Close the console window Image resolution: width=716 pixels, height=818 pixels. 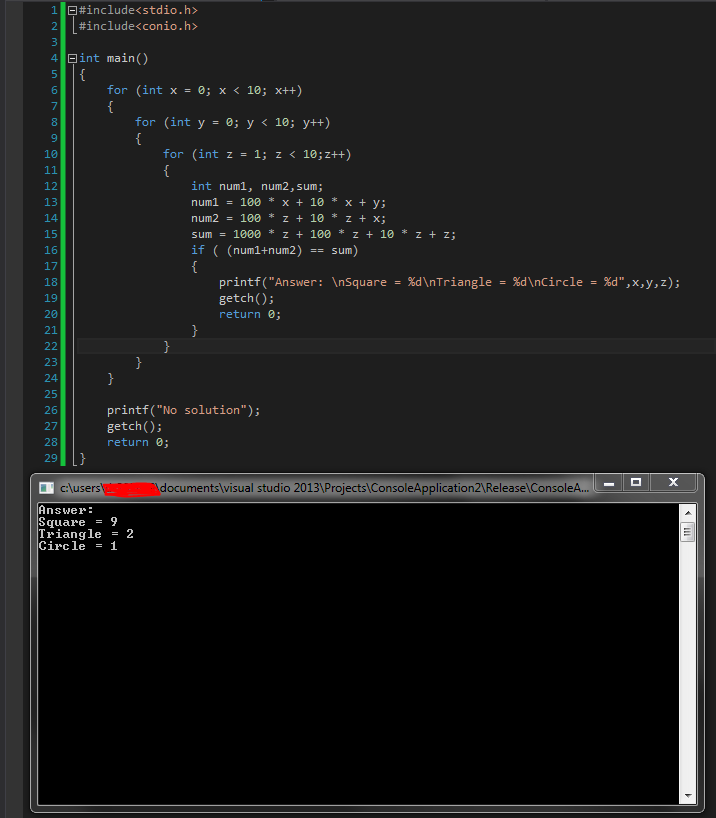pyautogui.click(x=673, y=483)
